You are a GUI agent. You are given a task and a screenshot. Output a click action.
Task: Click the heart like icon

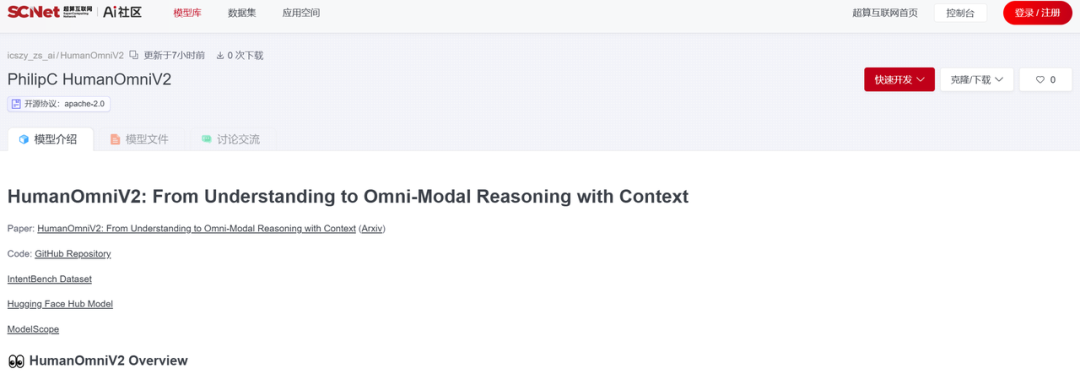[x=1040, y=80]
